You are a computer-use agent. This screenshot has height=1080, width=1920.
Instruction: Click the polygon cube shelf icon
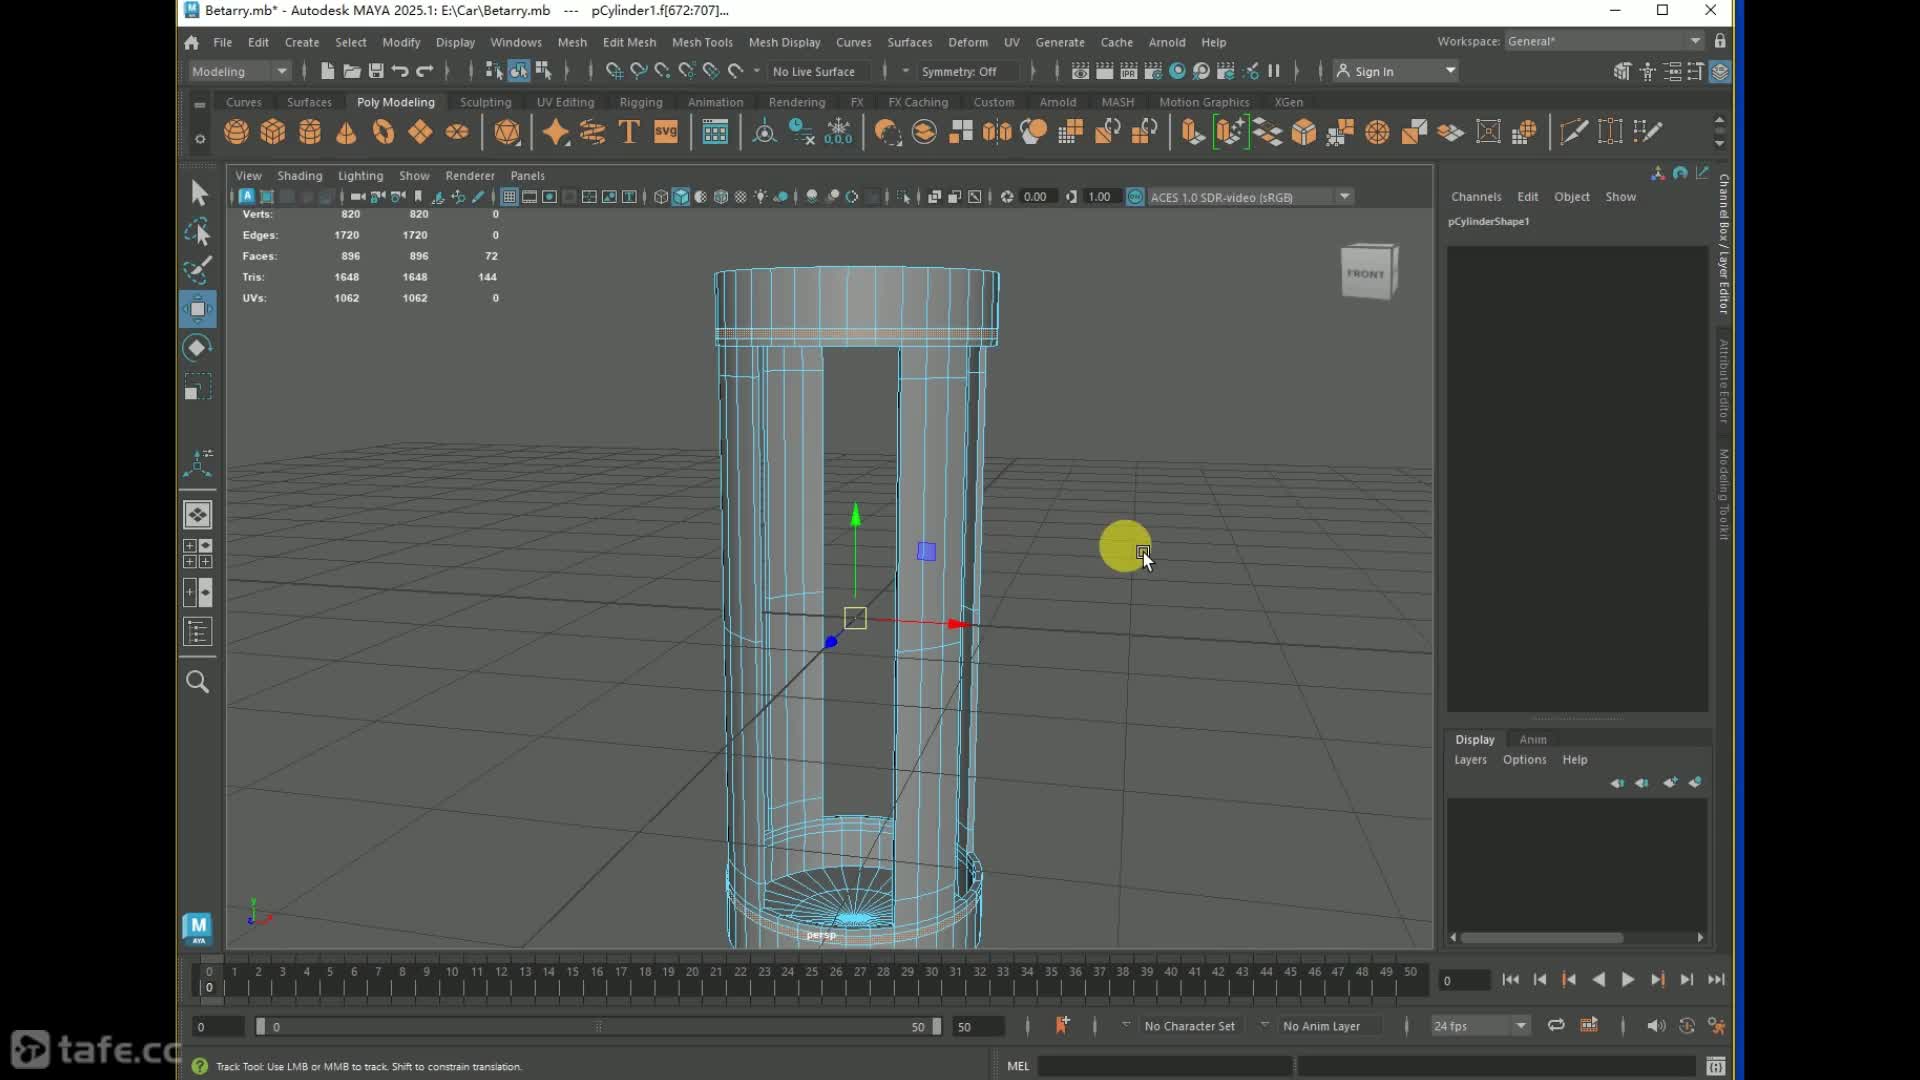[273, 132]
